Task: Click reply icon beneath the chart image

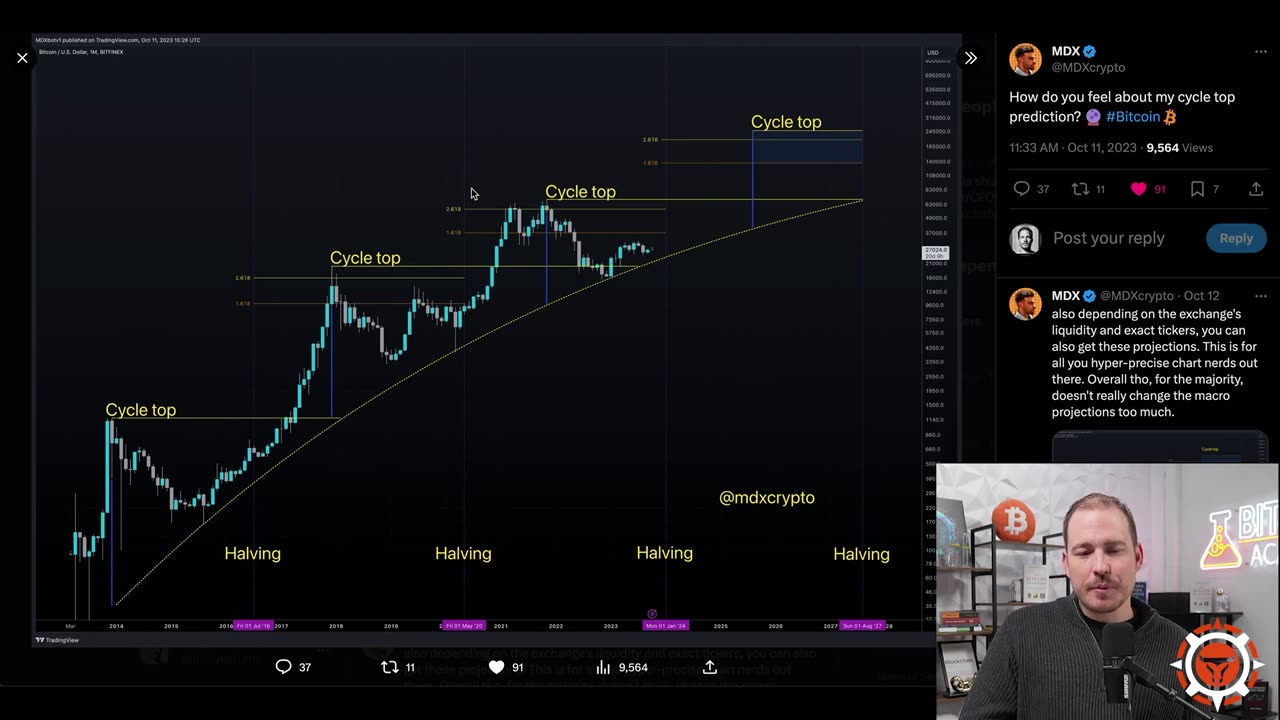Action: coord(283,667)
